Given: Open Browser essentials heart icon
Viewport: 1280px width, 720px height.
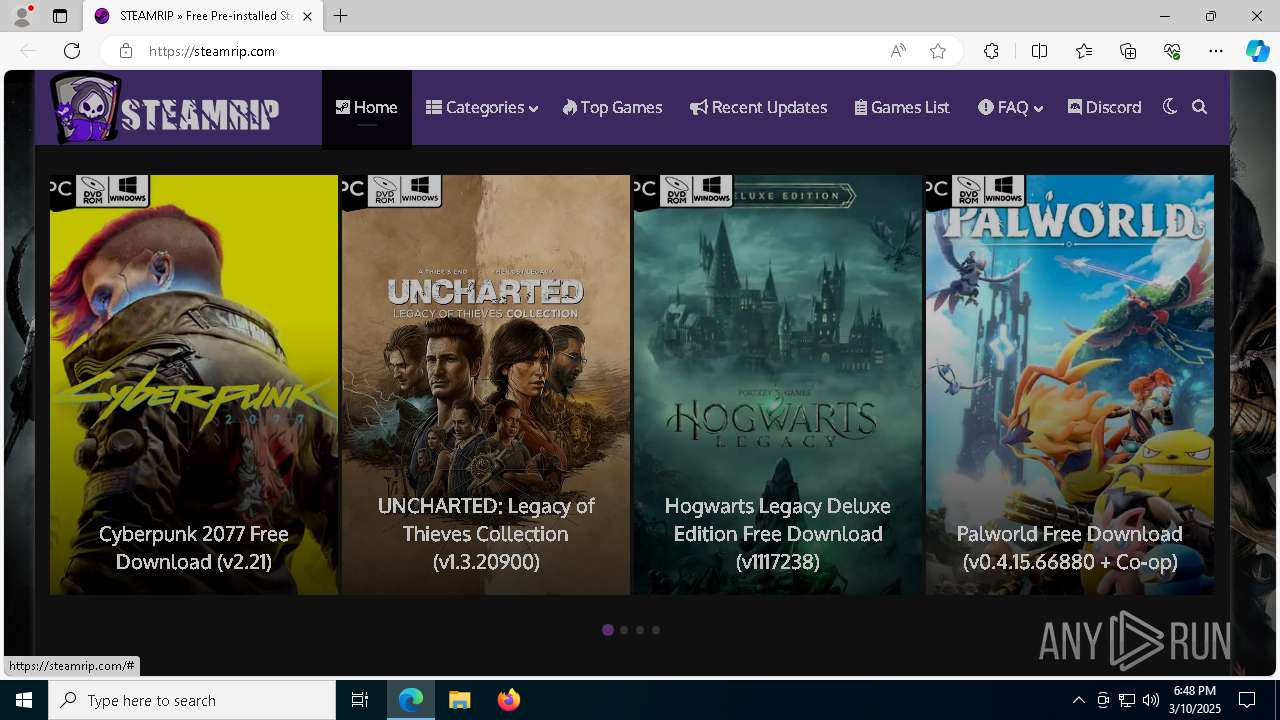Looking at the screenshot, I should point(1172,51).
